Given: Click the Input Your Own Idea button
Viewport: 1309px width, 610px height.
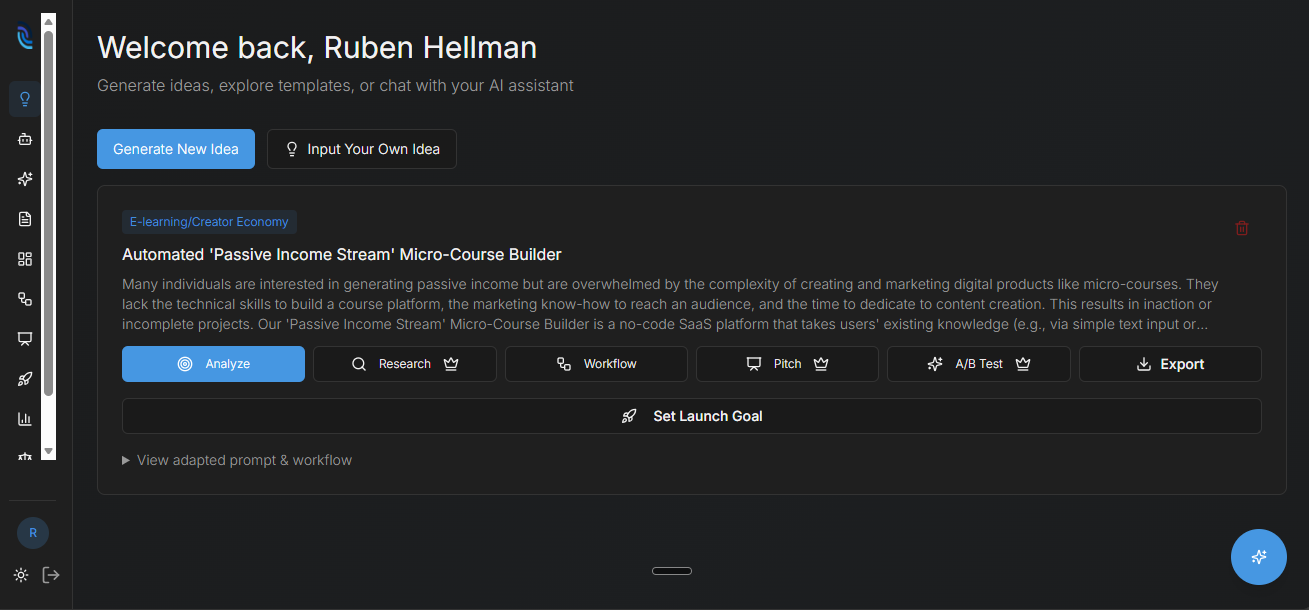Looking at the screenshot, I should click(x=361, y=148).
